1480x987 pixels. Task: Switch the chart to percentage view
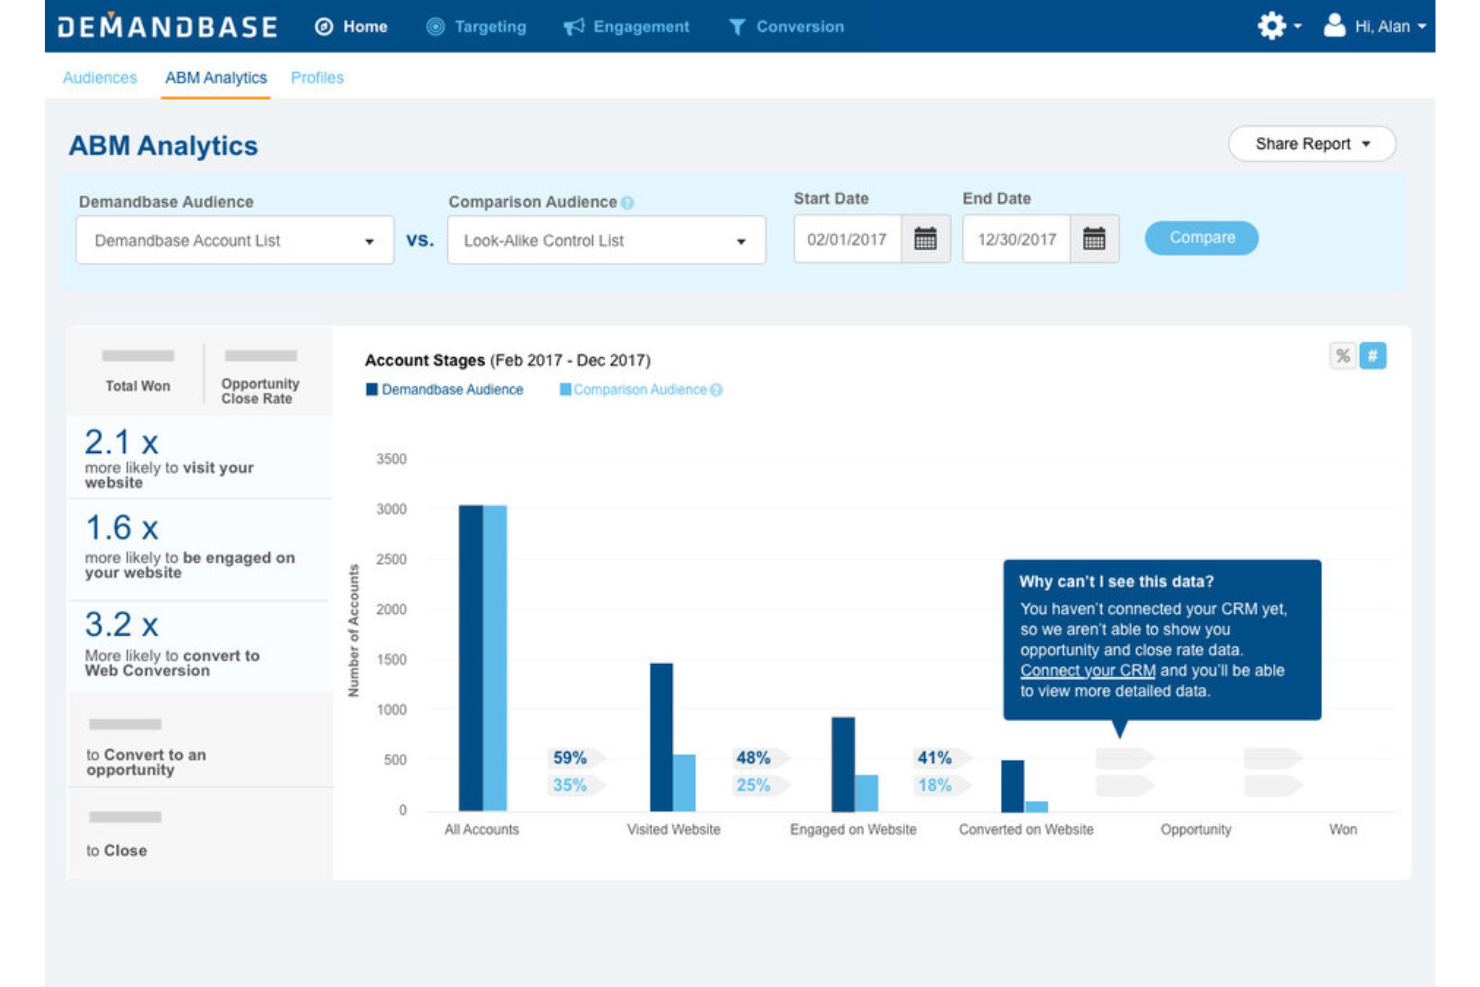(x=1341, y=356)
